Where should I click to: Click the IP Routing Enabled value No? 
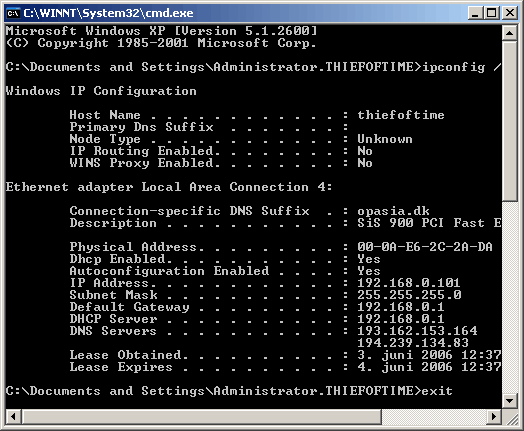[365, 151]
